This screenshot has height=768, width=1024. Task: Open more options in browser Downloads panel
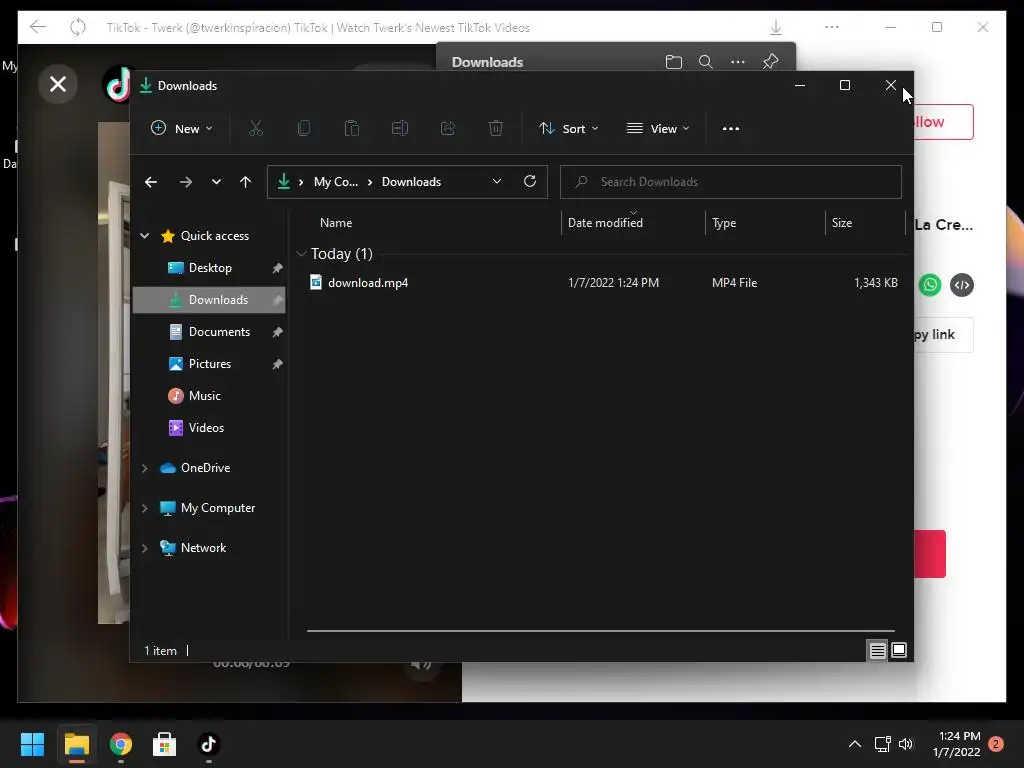click(738, 62)
